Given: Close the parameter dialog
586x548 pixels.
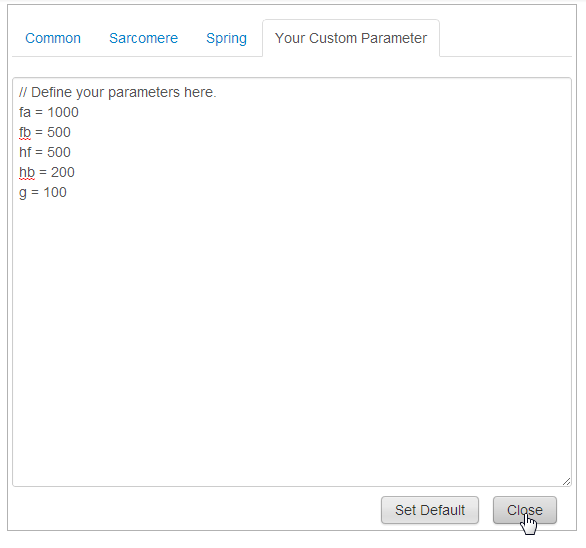Looking at the screenshot, I should [525, 510].
